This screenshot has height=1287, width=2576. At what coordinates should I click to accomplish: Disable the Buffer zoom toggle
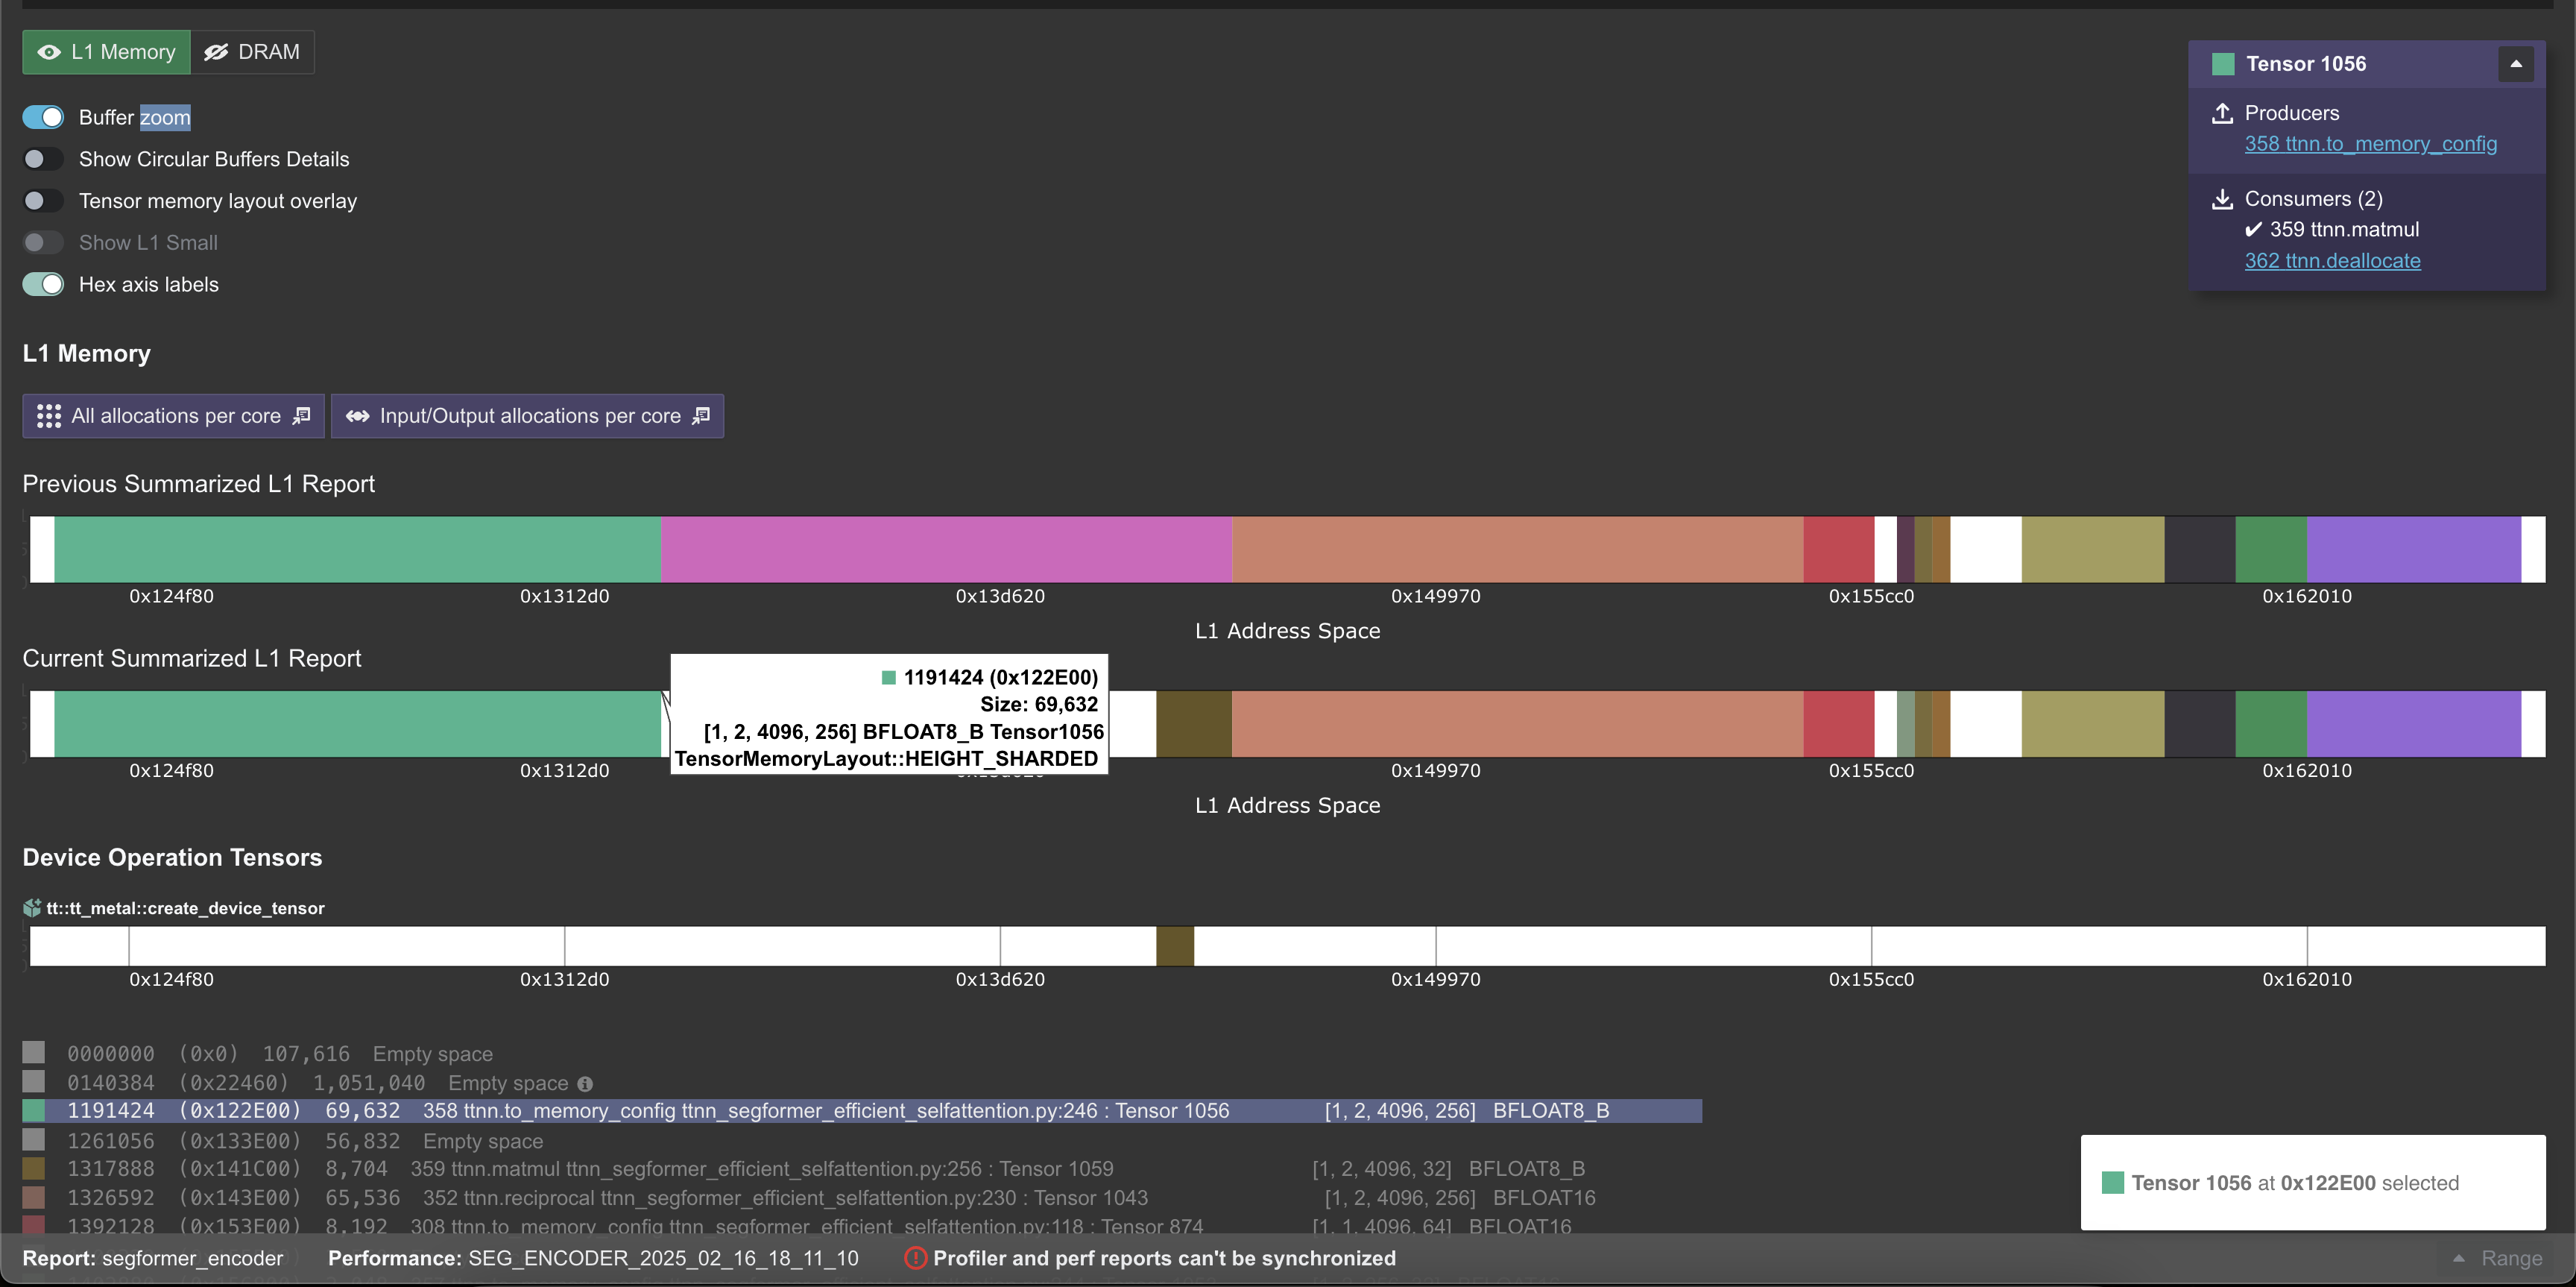[x=43, y=117]
